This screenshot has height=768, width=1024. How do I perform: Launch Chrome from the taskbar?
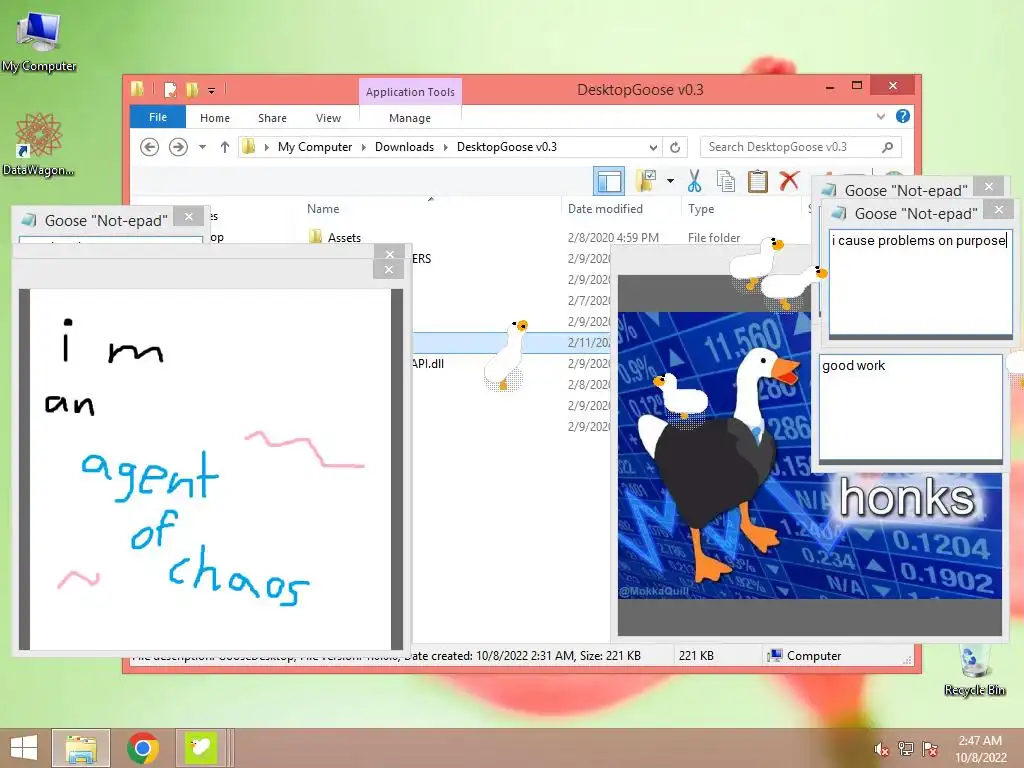143,748
